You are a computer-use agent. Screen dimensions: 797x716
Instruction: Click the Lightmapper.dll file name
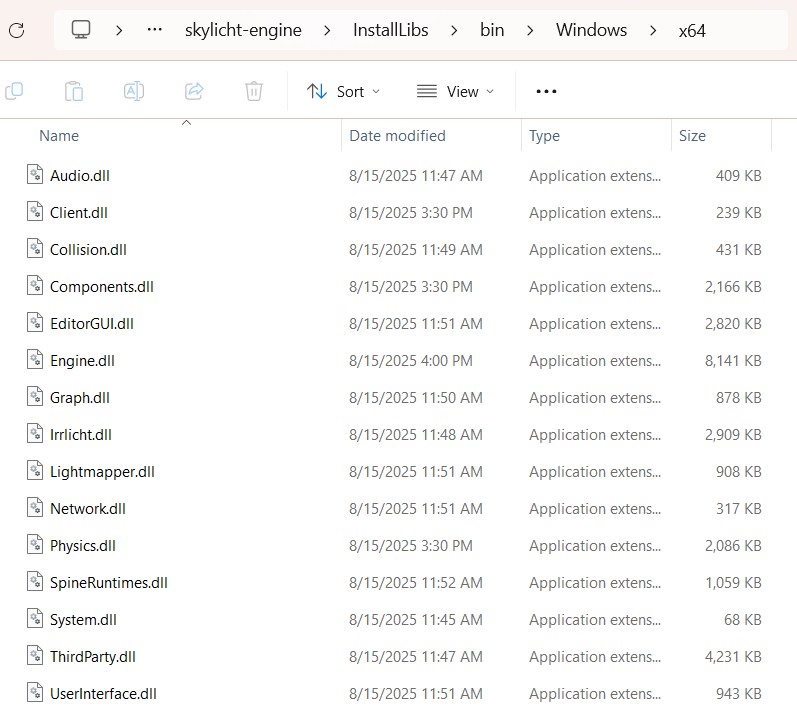tap(102, 472)
